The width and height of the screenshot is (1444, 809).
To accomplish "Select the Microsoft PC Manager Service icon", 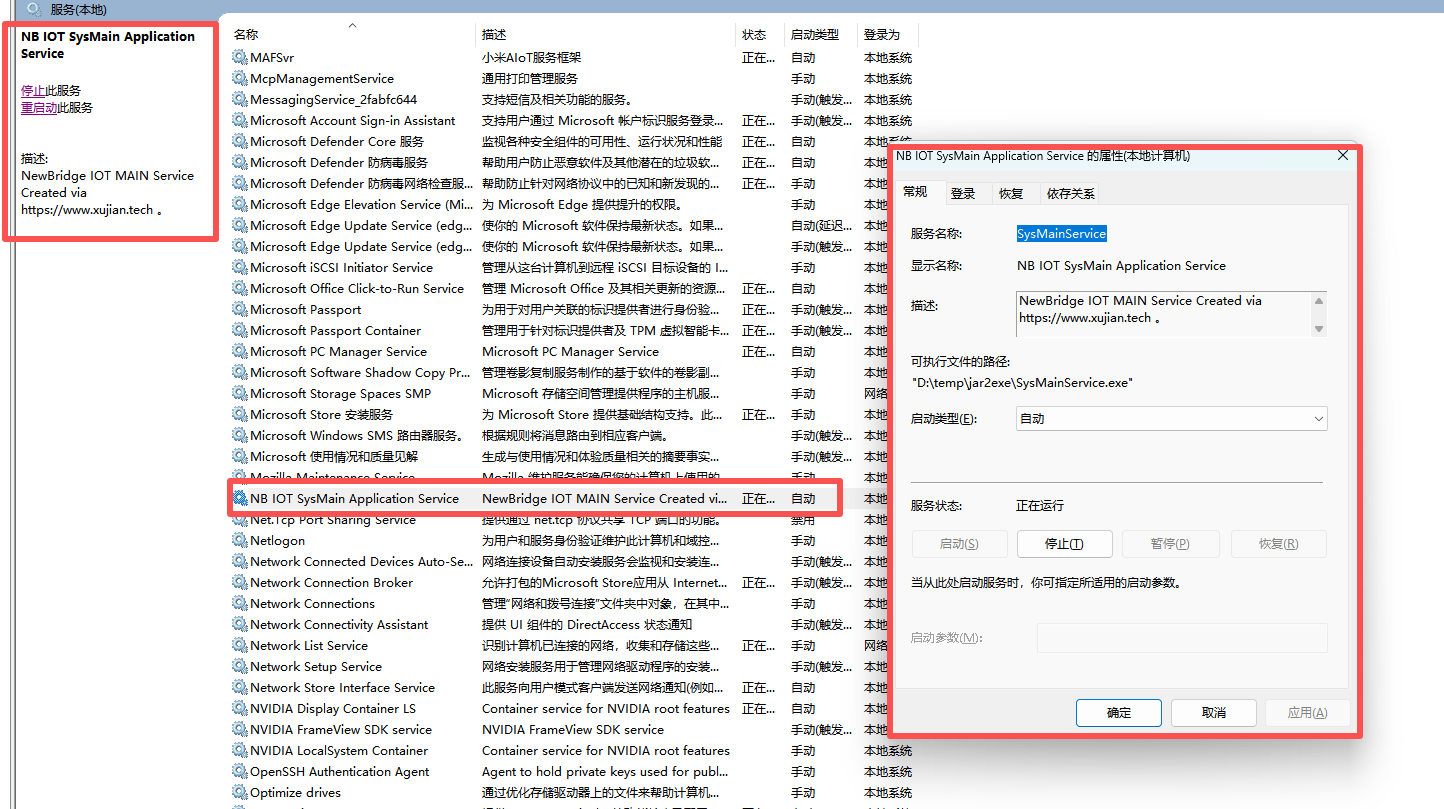I will [240, 352].
